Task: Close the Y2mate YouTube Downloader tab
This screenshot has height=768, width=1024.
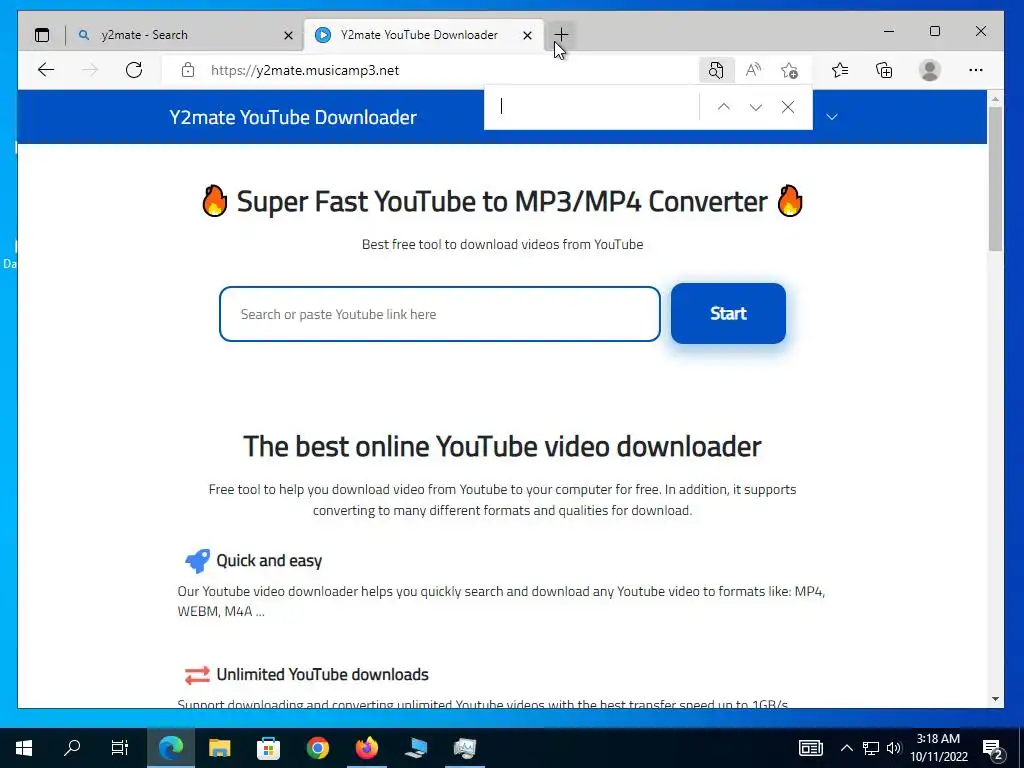Action: (527, 35)
